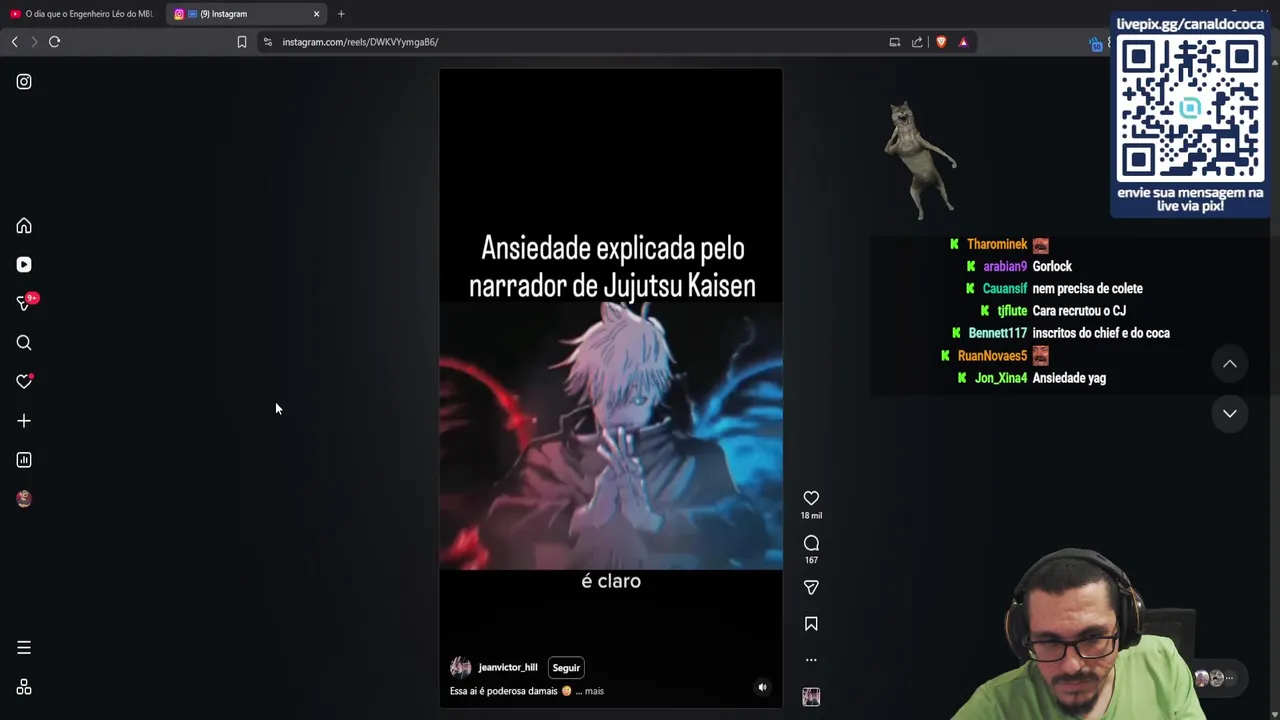1280x720 pixels.
Task: Click username 'Tharominek' in chat
Action: click(997, 244)
